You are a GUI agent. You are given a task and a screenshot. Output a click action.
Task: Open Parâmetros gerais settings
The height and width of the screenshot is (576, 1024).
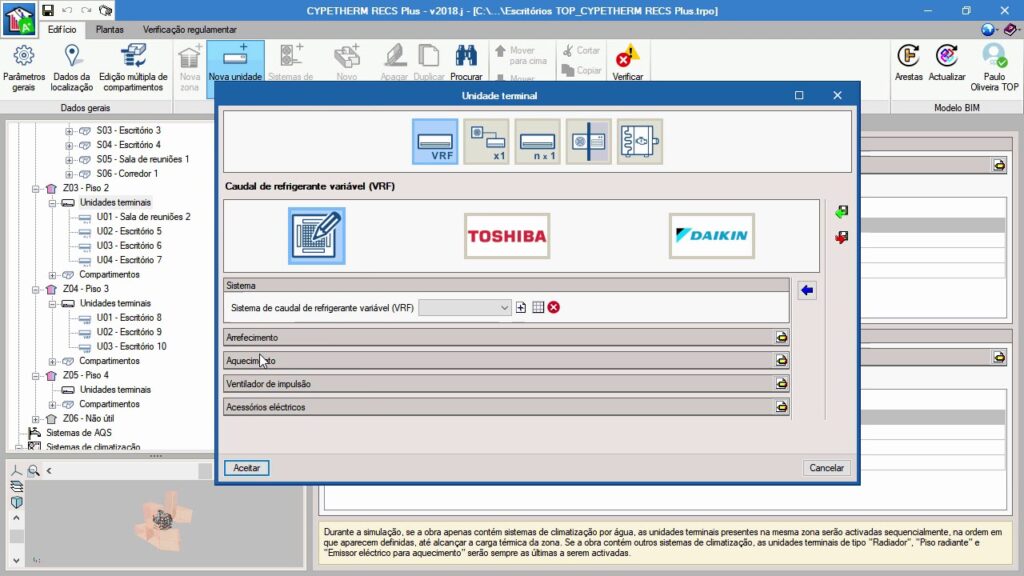[24, 68]
